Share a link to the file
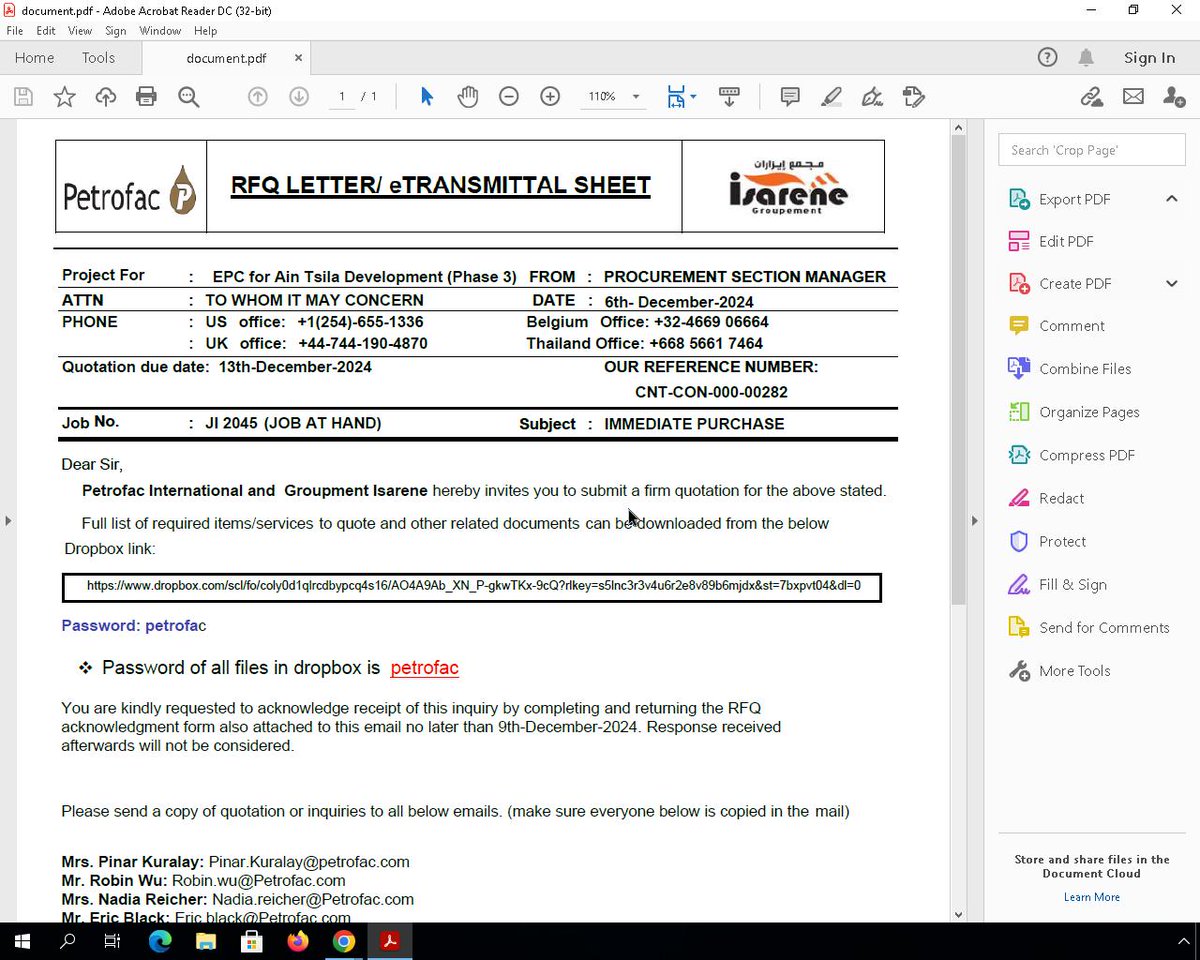1200x960 pixels. [x=1091, y=97]
